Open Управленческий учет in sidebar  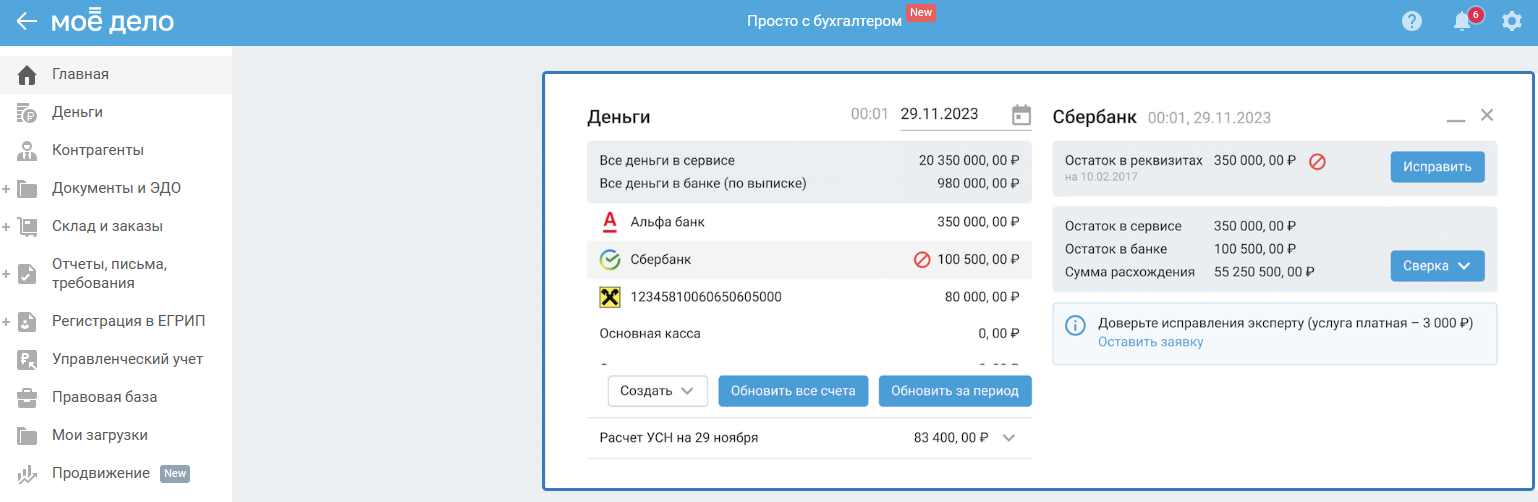pyautogui.click(x=116, y=359)
